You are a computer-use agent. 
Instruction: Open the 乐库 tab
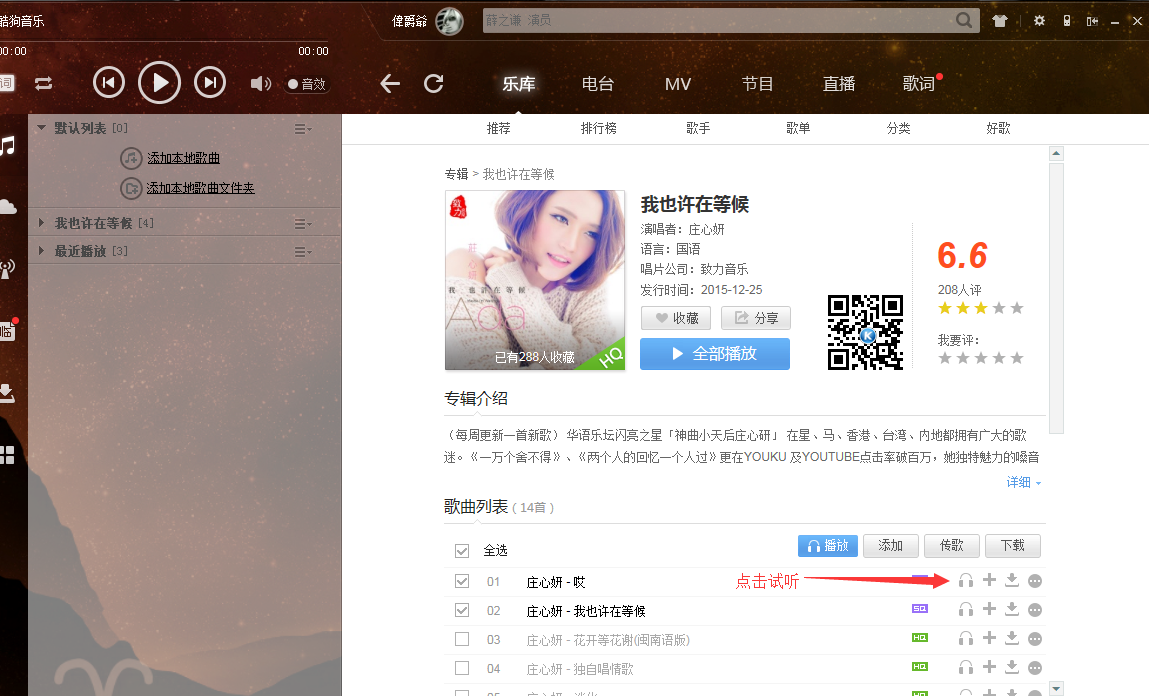click(519, 84)
